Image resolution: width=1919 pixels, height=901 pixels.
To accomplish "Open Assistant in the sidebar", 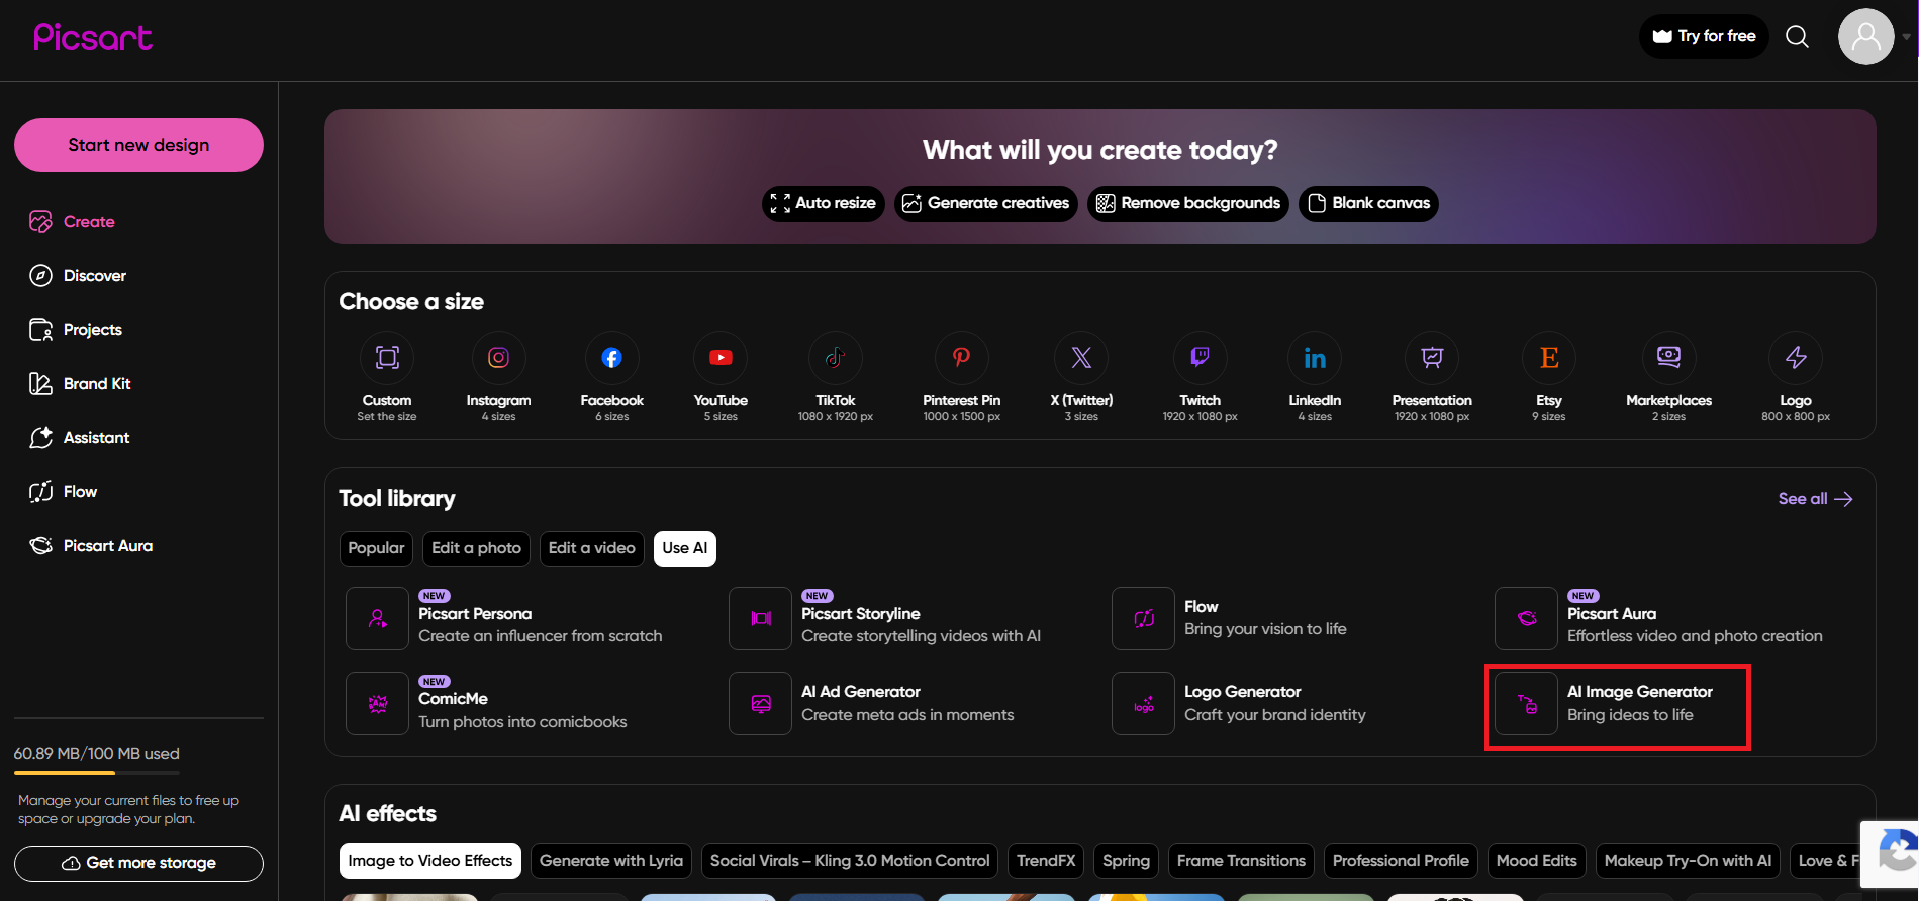I will click(x=80, y=438).
